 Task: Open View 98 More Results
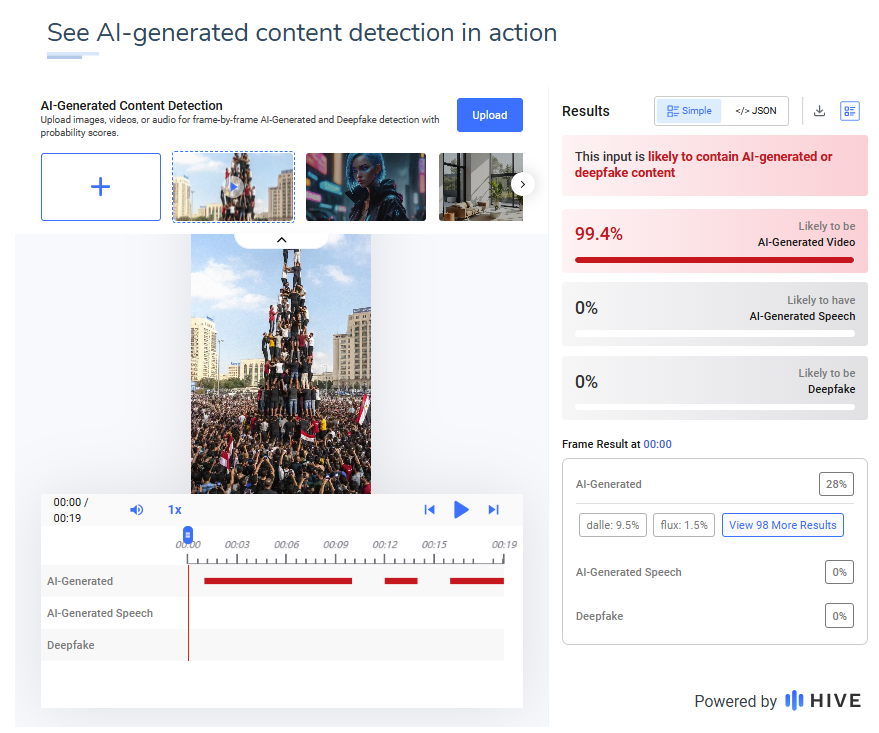[783, 525]
